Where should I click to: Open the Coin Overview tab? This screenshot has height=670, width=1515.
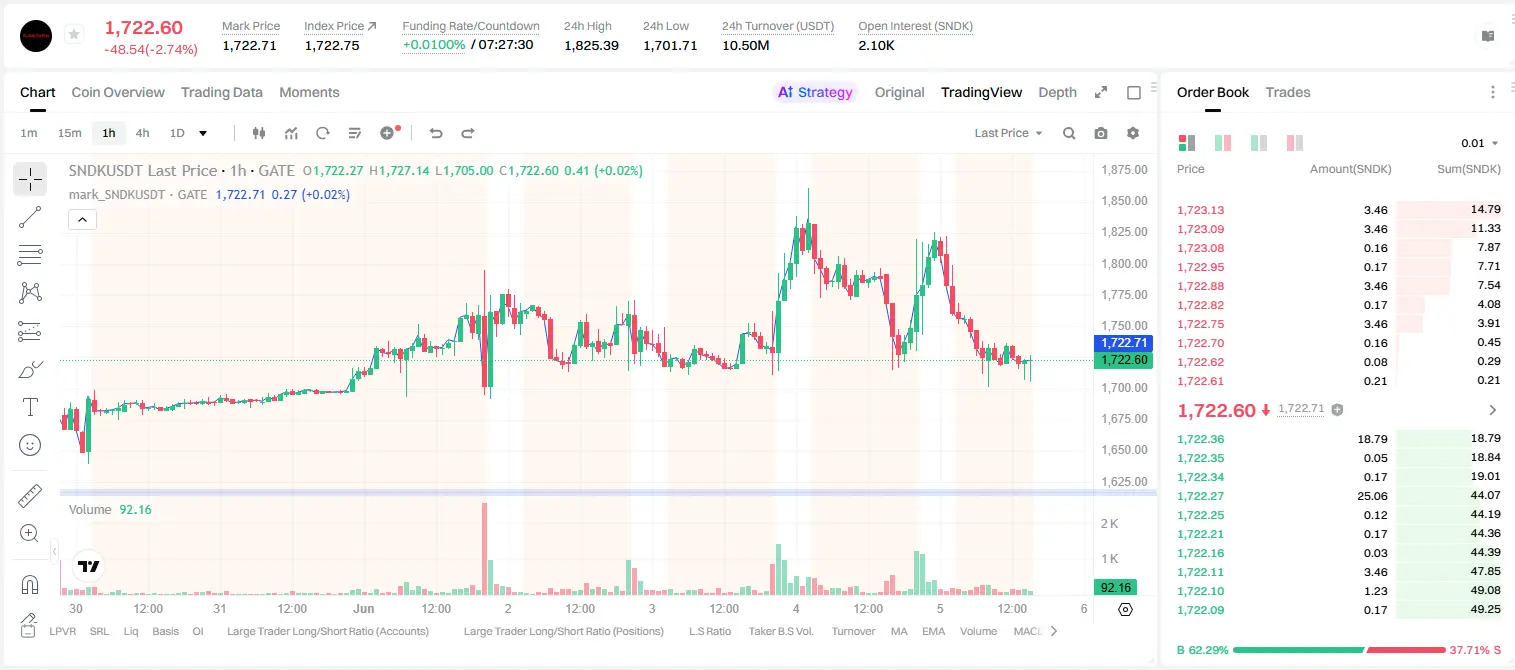(118, 92)
